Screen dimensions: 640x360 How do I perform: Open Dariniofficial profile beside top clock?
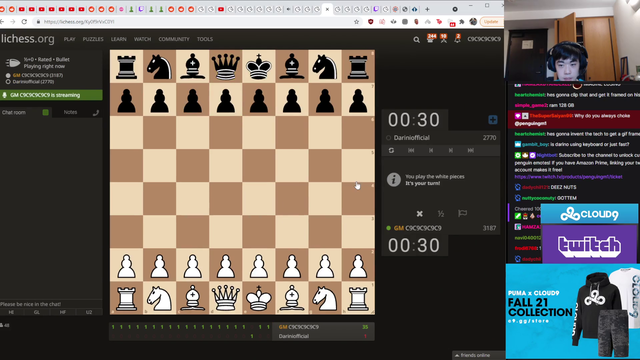411,138
